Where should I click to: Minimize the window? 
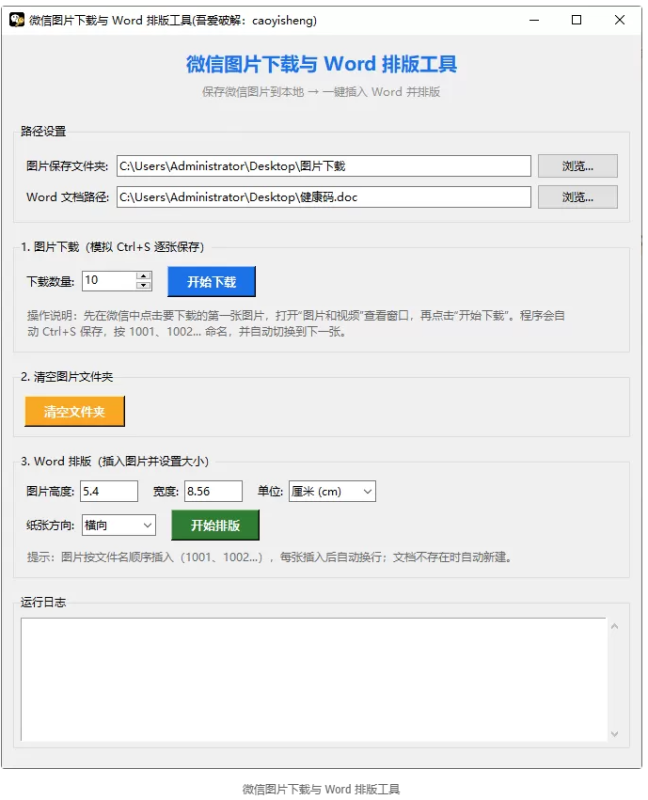(x=534, y=20)
